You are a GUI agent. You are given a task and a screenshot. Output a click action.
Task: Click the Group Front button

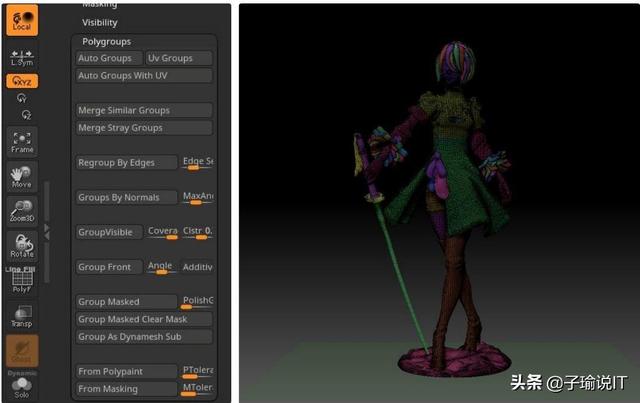click(109, 267)
